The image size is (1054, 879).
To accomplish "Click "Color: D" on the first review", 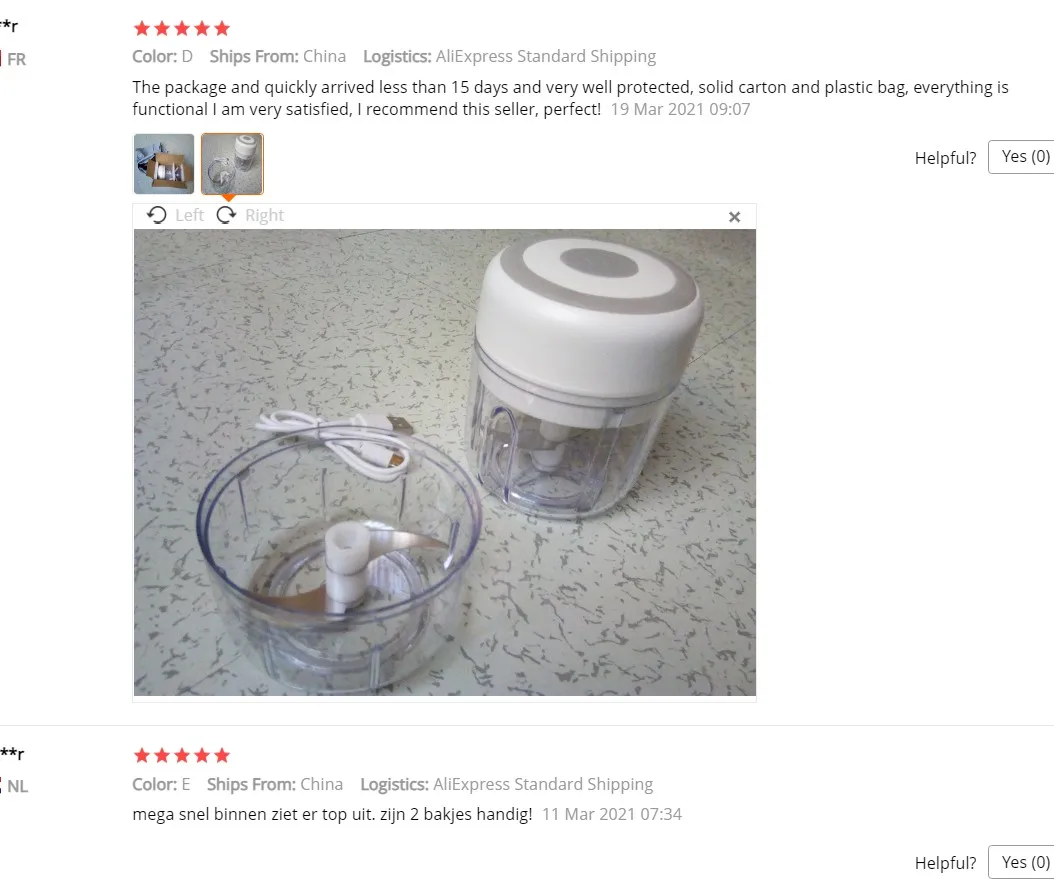I will click(x=163, y=56).
